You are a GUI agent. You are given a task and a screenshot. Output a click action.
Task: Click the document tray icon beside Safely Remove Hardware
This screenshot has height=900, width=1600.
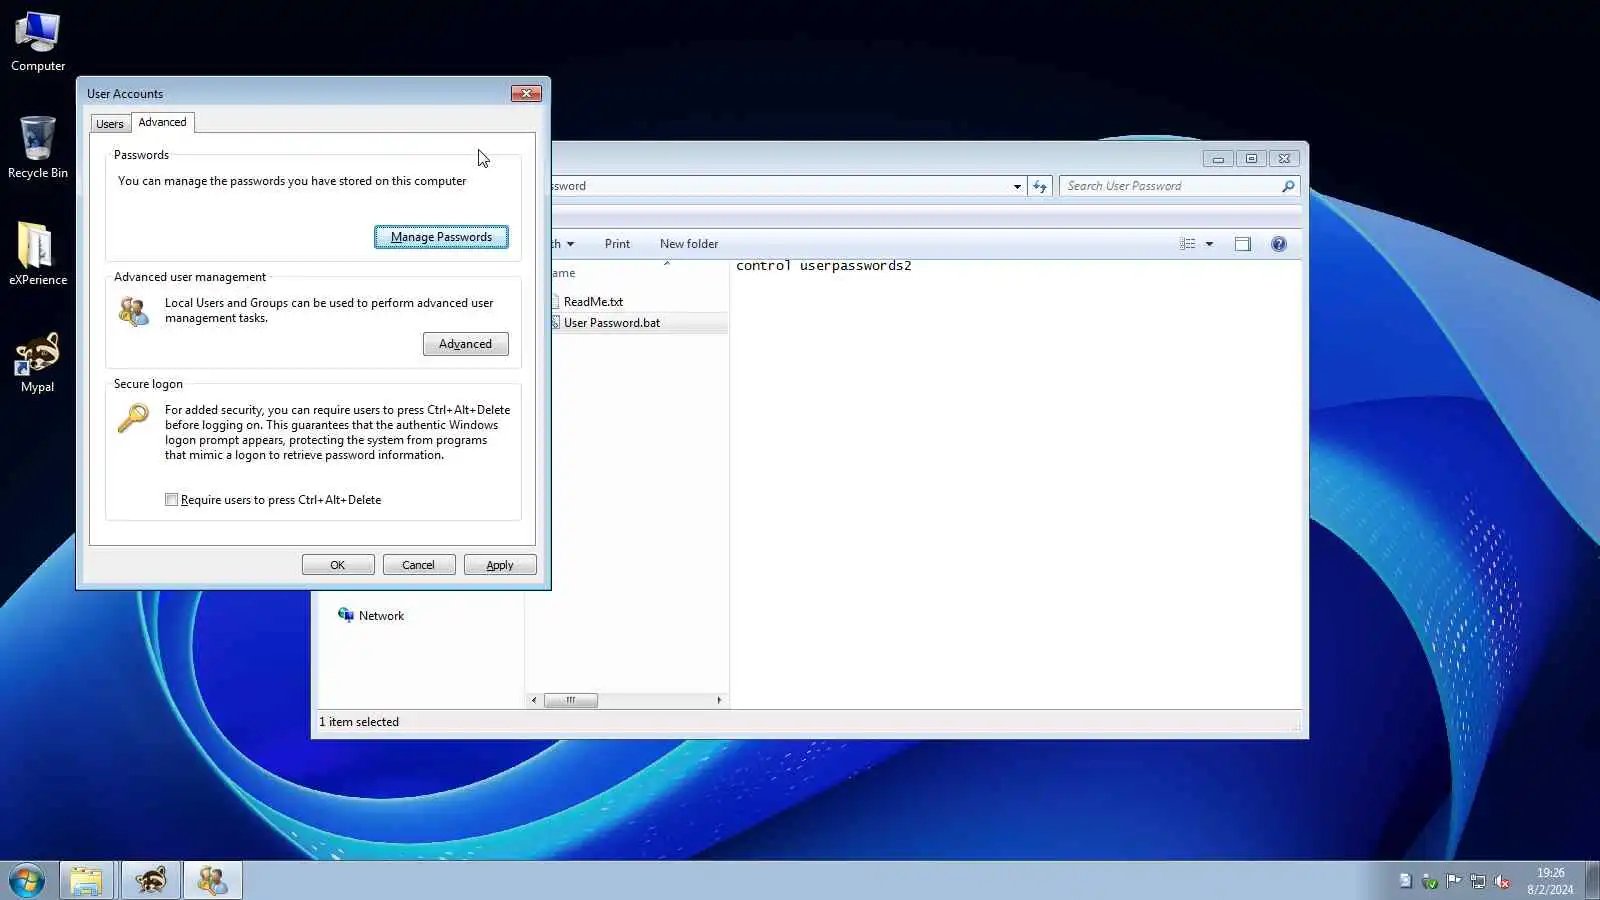click(1405, 881)
